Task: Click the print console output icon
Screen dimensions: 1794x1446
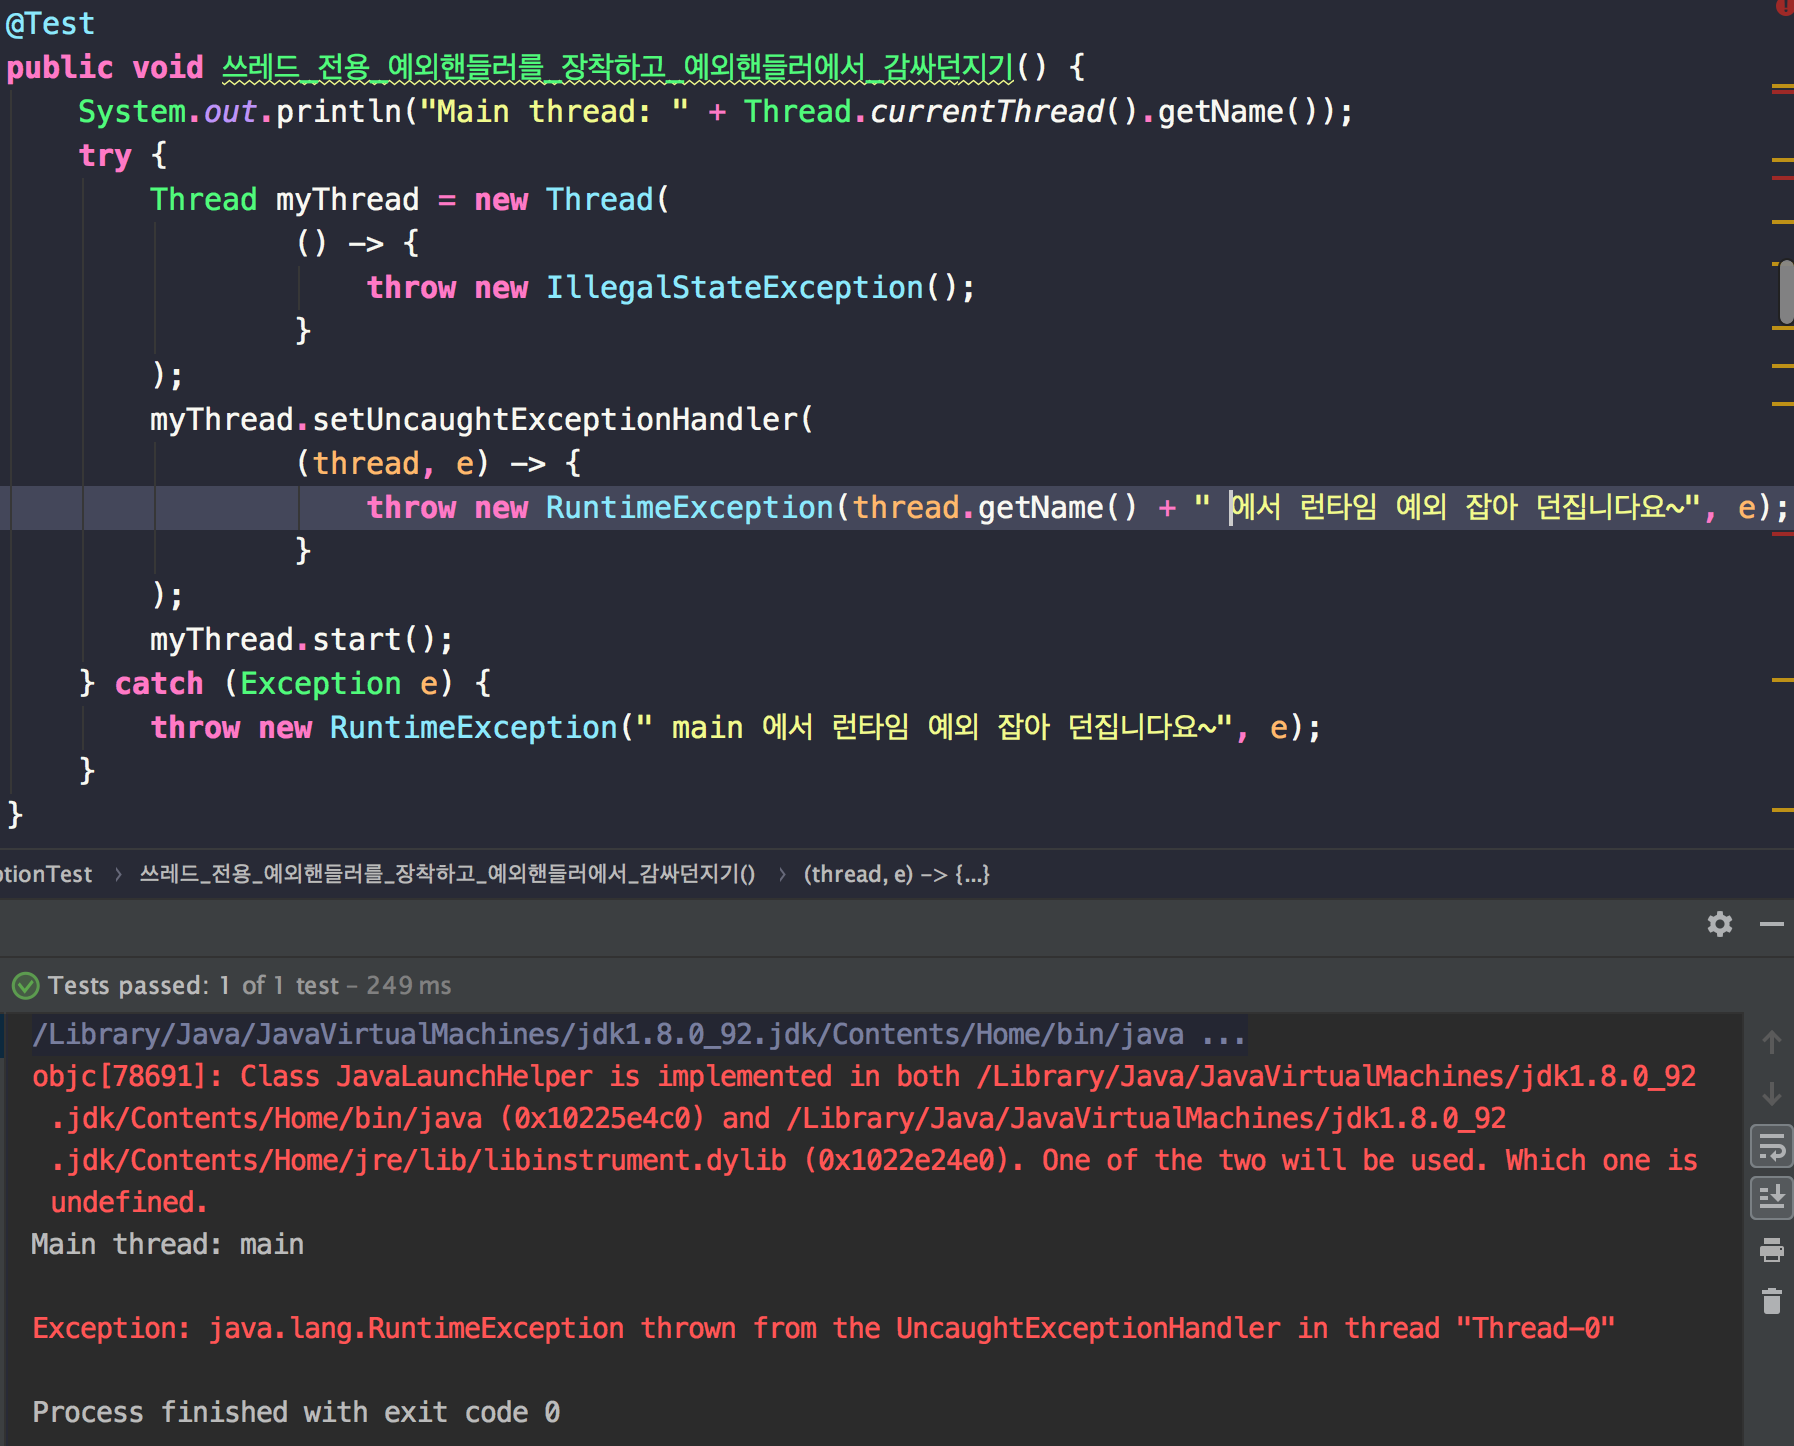Action: 1771,1249
